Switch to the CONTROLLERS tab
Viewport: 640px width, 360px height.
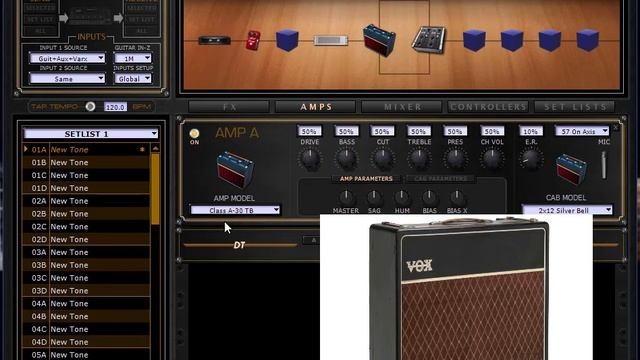pyautogui.click(x=488, y=107)
